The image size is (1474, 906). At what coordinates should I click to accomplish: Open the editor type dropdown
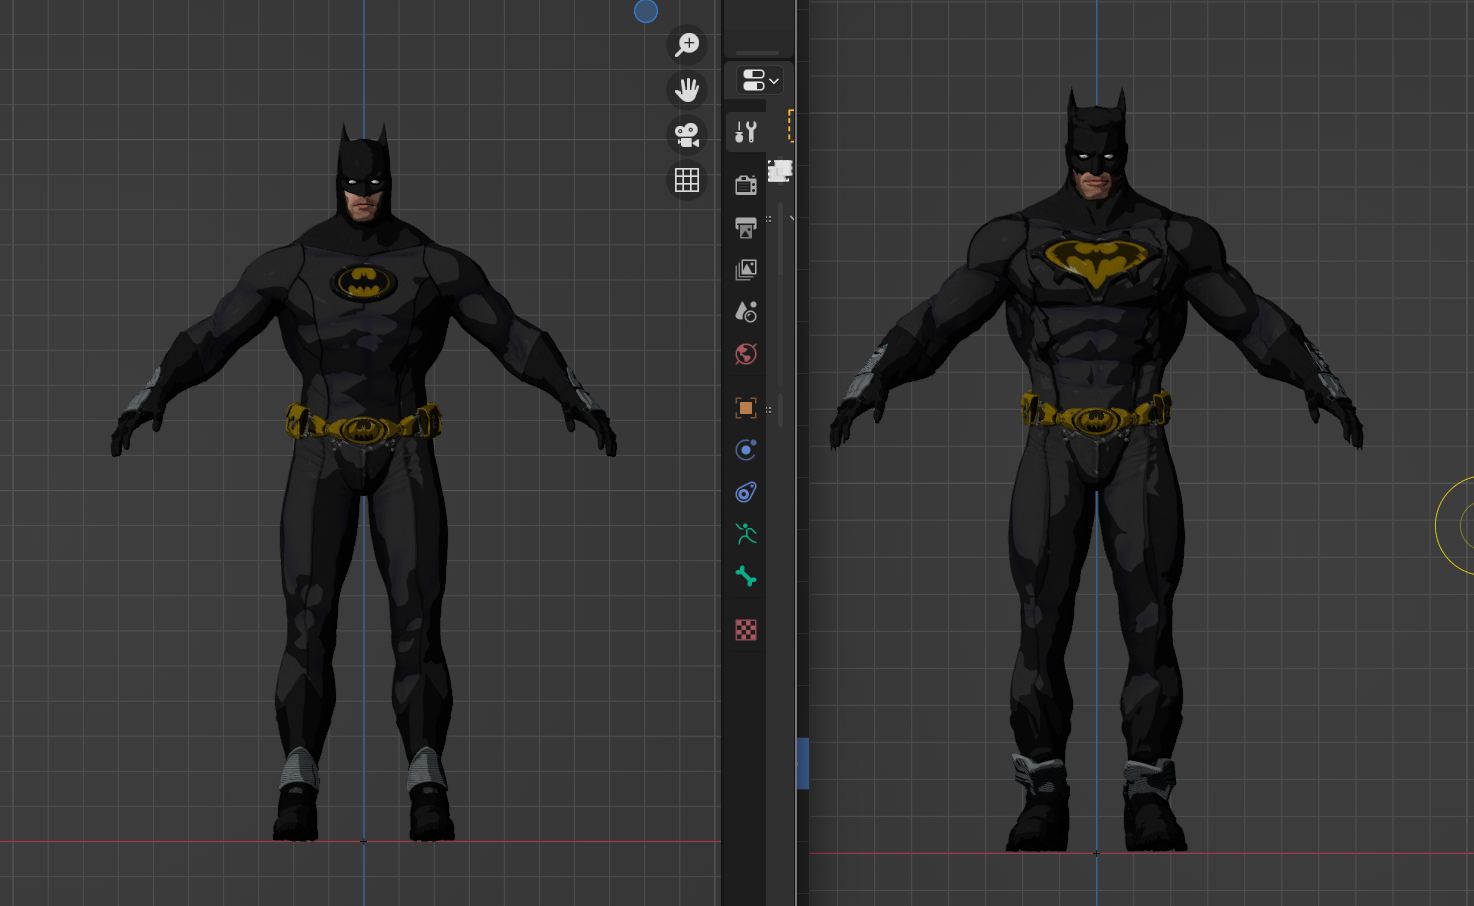760,80
